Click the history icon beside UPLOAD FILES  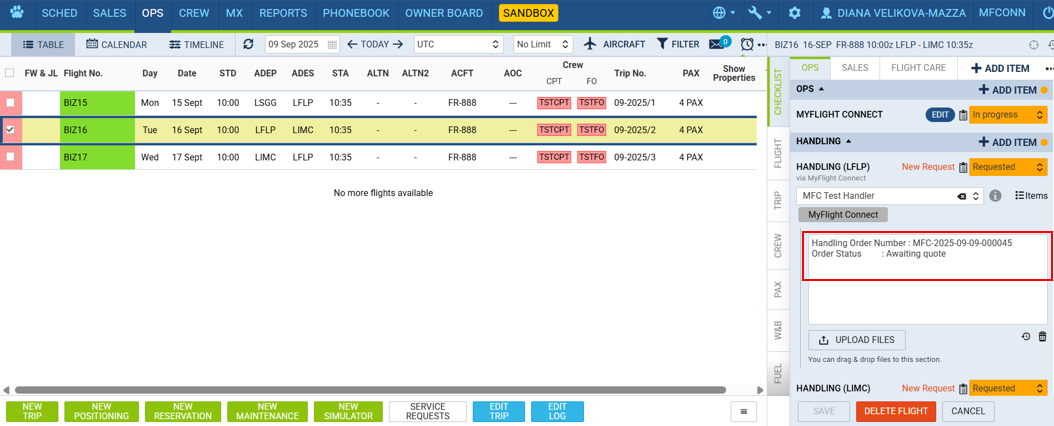[x=1026, y=337]
